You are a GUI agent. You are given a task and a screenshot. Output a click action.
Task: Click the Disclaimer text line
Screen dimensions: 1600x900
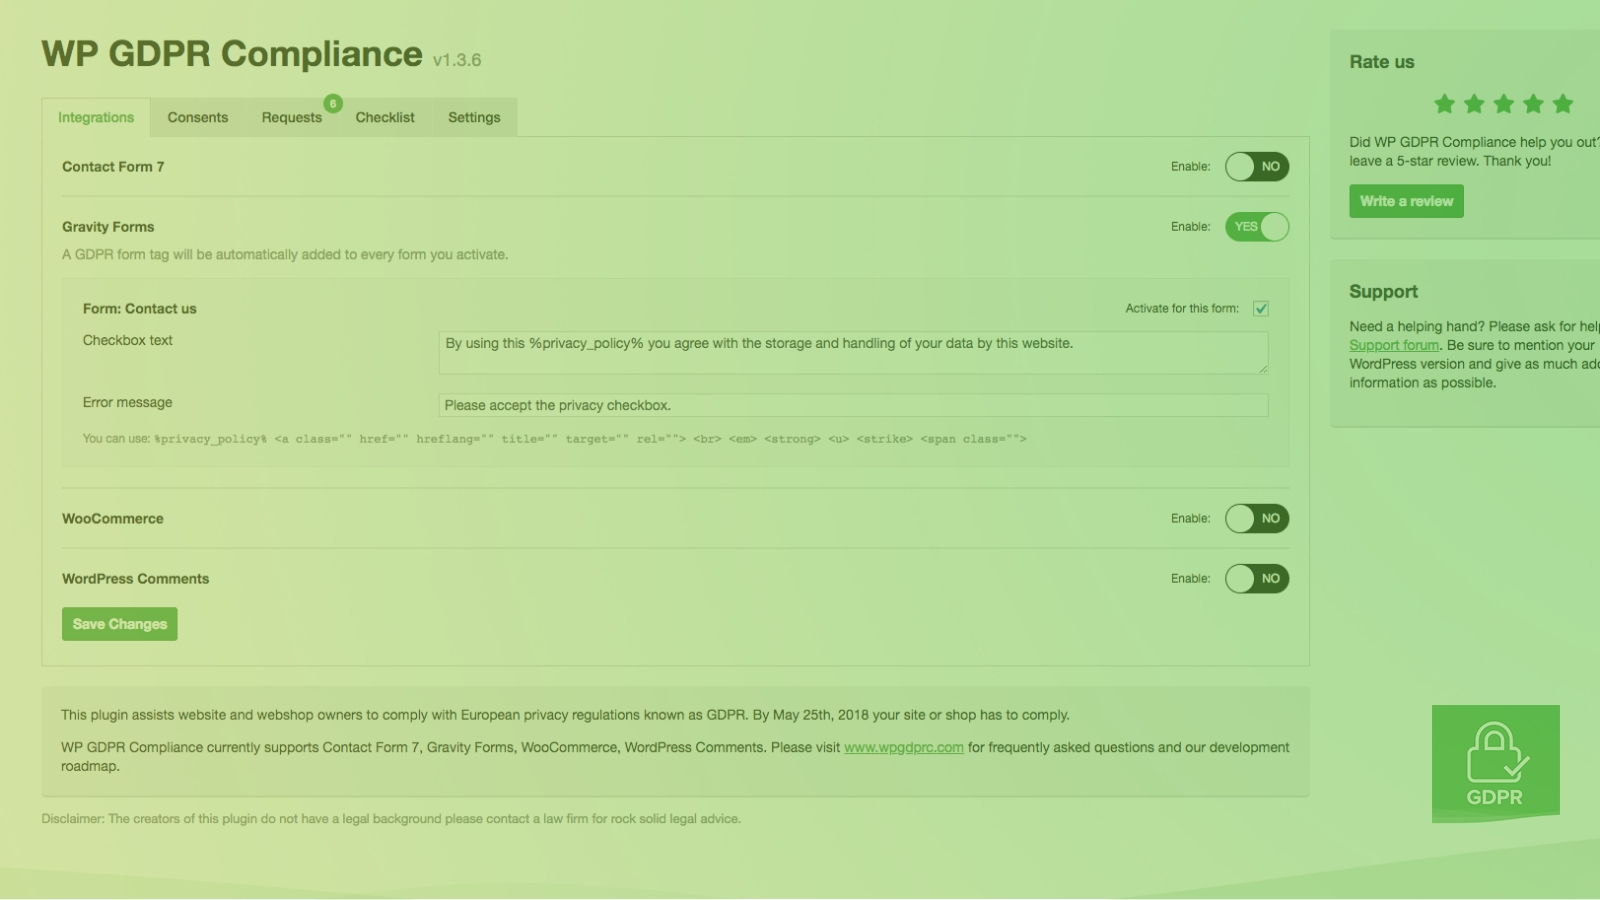391,819
